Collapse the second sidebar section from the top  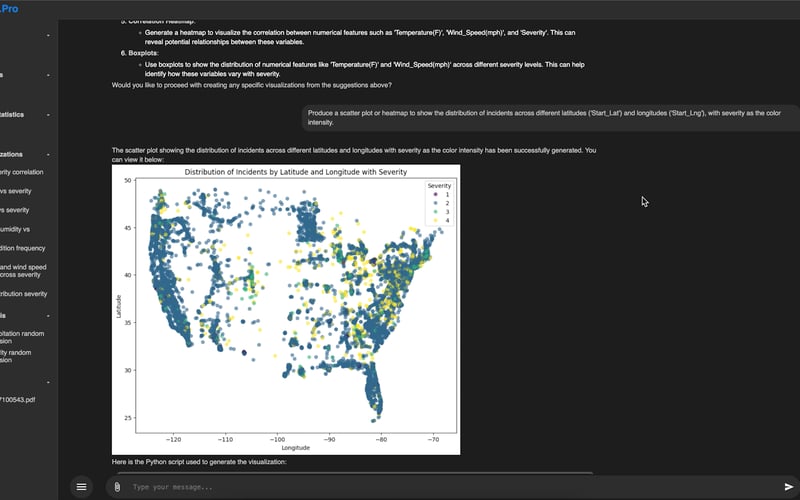48,76
